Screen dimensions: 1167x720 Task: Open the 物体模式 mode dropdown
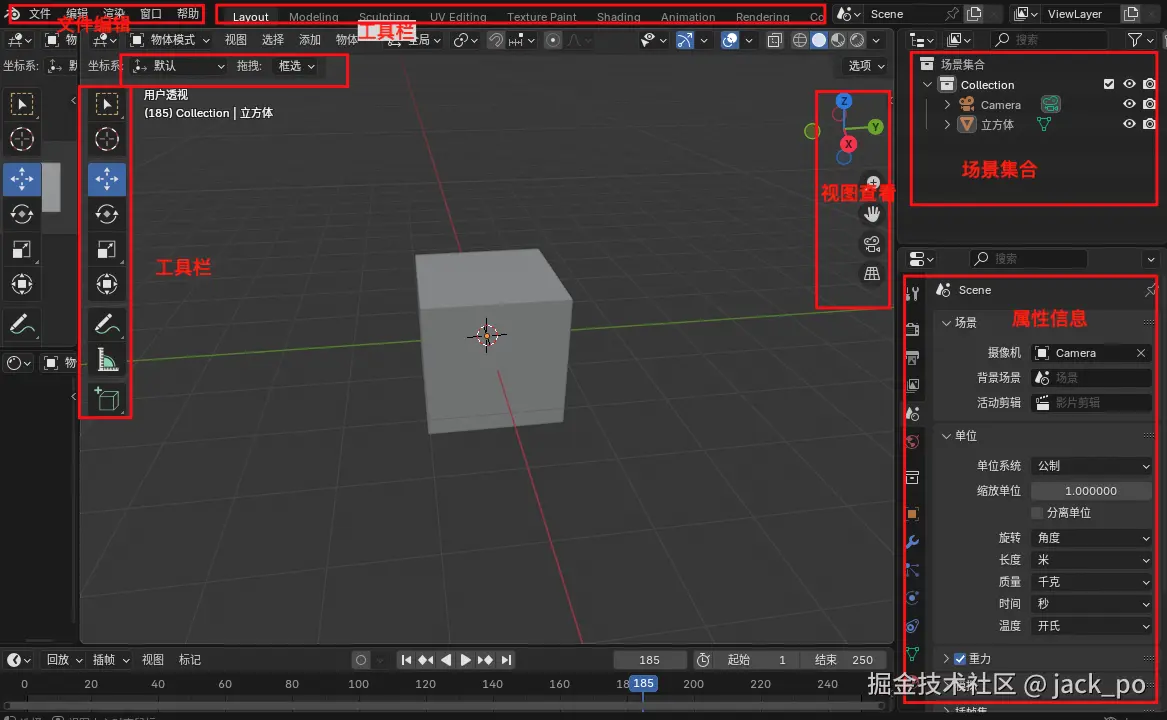coord(171,40)
